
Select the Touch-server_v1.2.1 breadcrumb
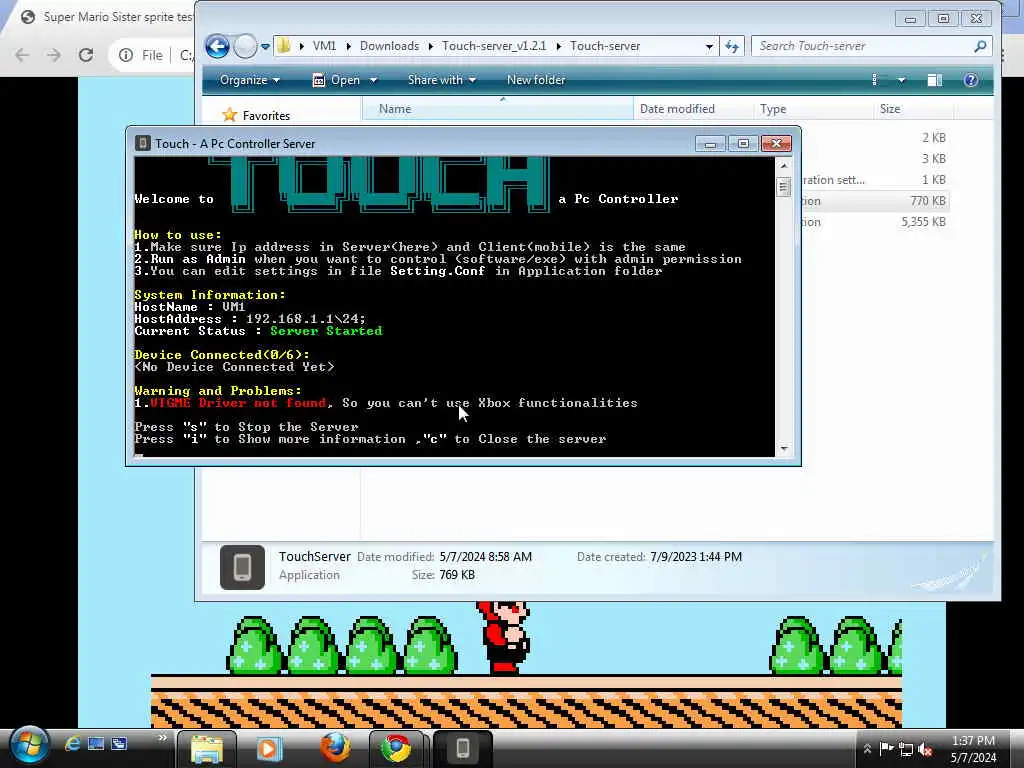494,46
